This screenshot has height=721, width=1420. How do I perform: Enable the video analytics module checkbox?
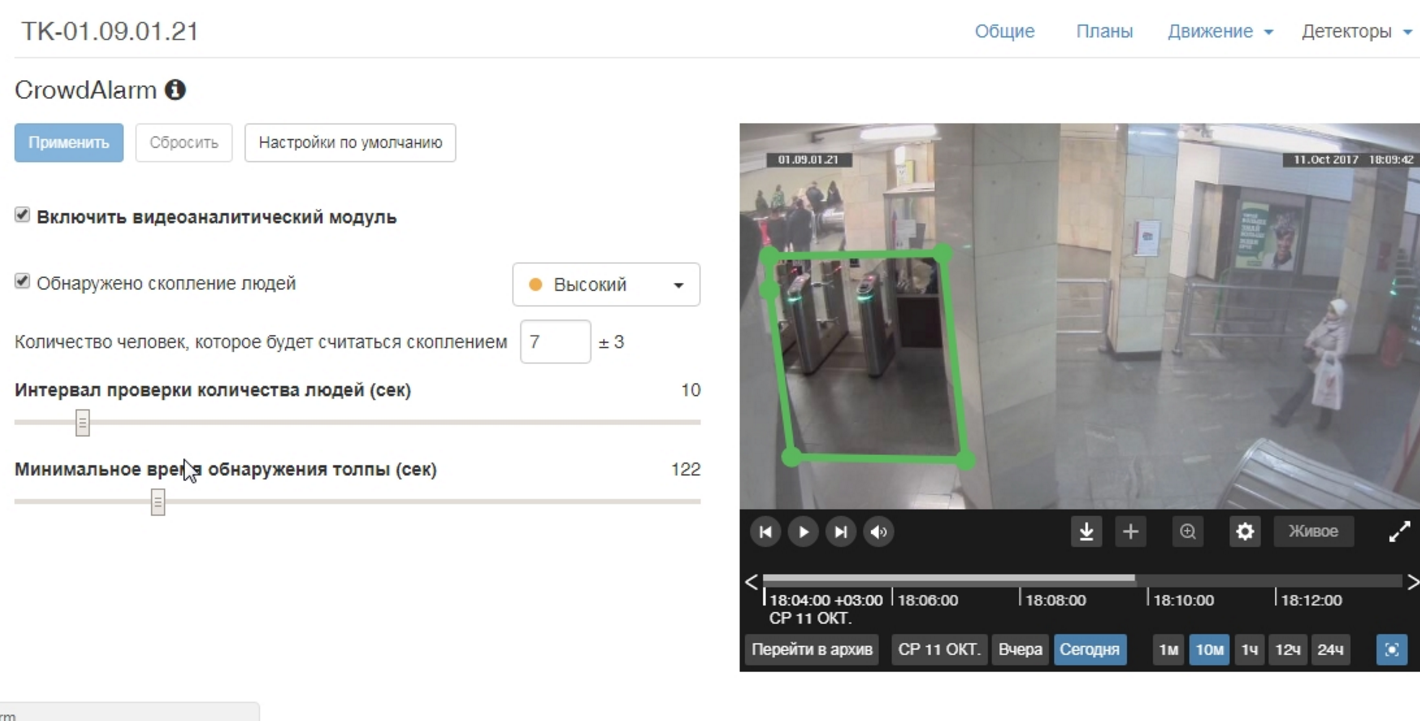[x=22, y=215]
